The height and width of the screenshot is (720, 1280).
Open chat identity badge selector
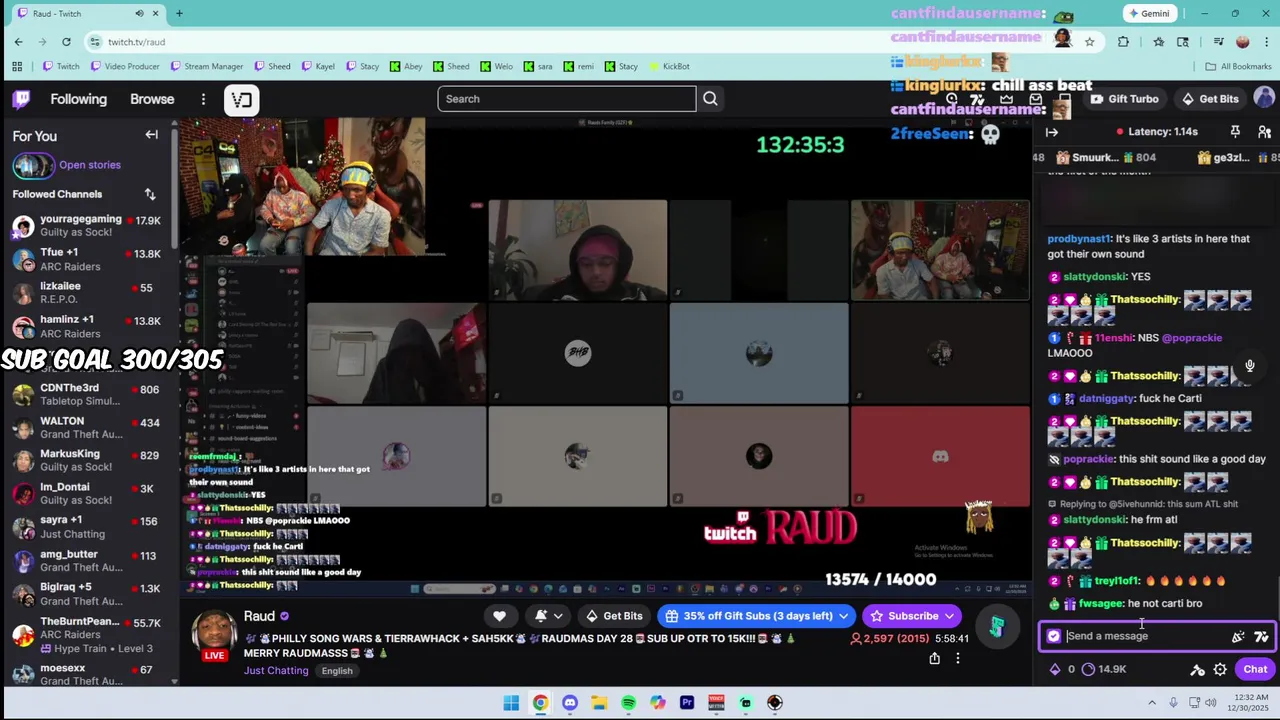click(x=1053, y=636)
